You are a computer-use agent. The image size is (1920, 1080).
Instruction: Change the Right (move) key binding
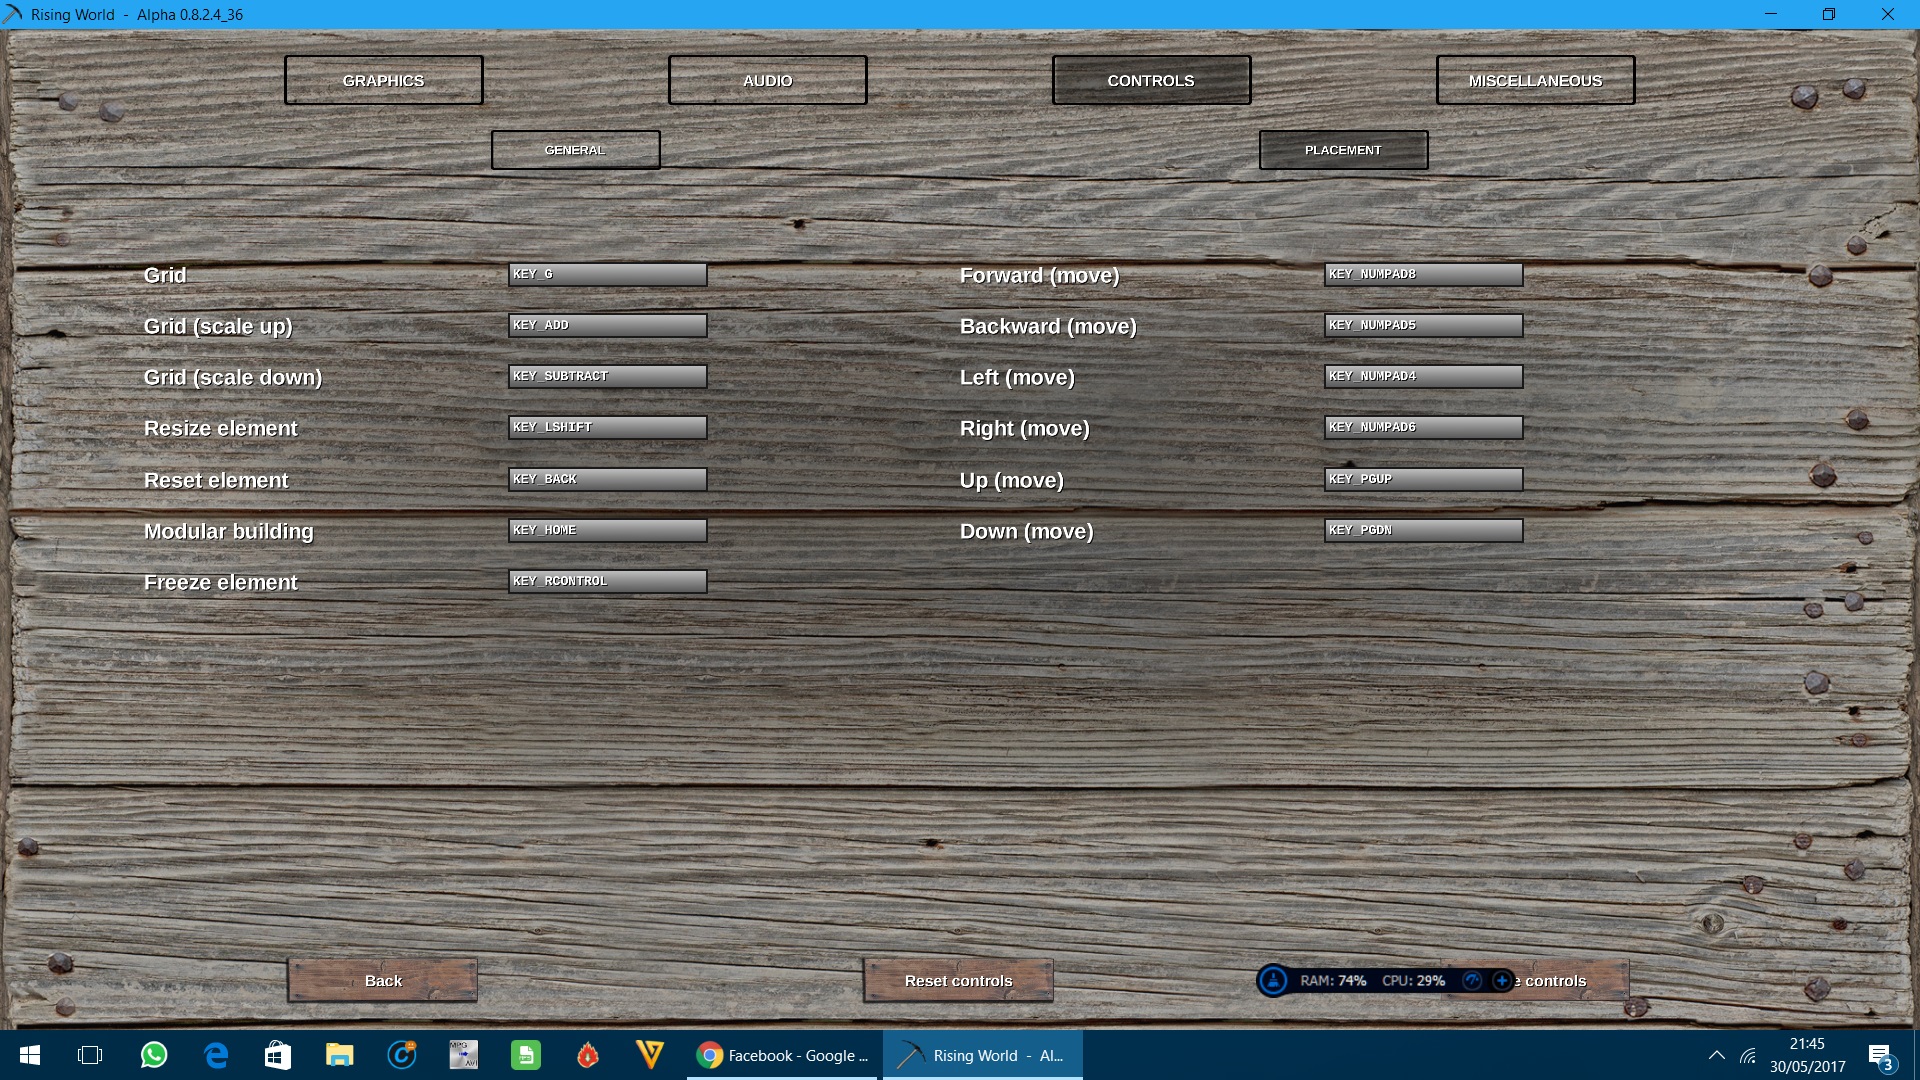pyautogui.click(x=1424, y=427)
